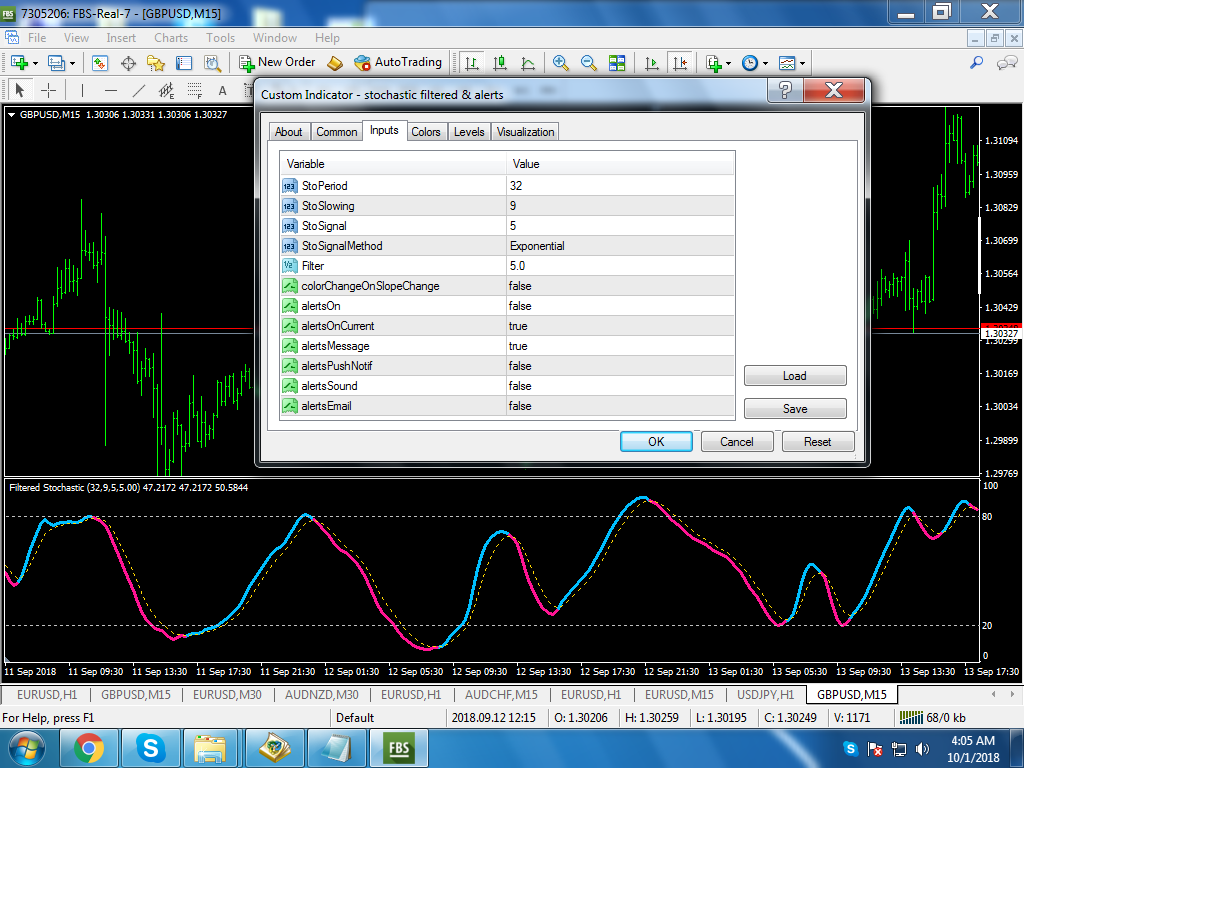Switch to the Colors tab

[x=426, y=132]
